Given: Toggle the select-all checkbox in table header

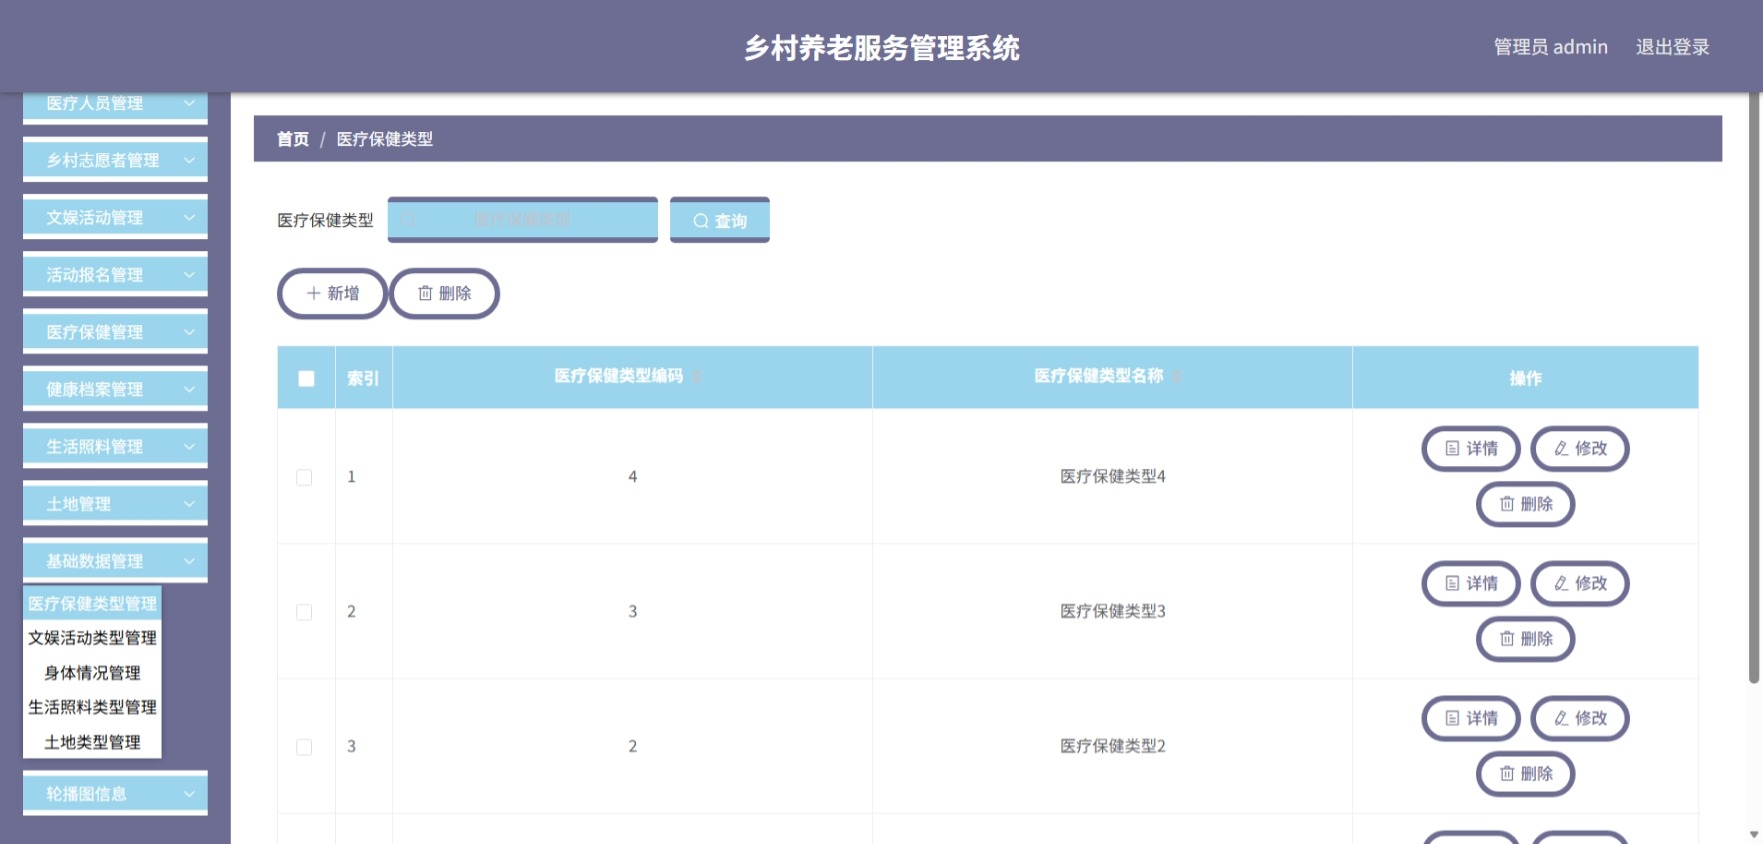Looking at the screenshot, I should 306,378.
